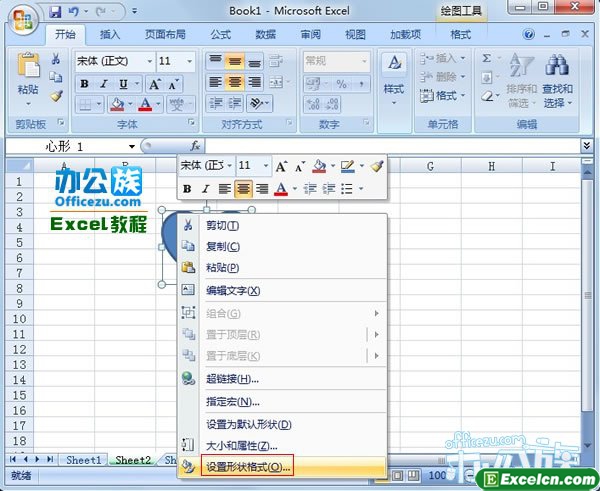Click the formula bar input field
The width and height of the screenshot is (600, 491).
(393, 146)
